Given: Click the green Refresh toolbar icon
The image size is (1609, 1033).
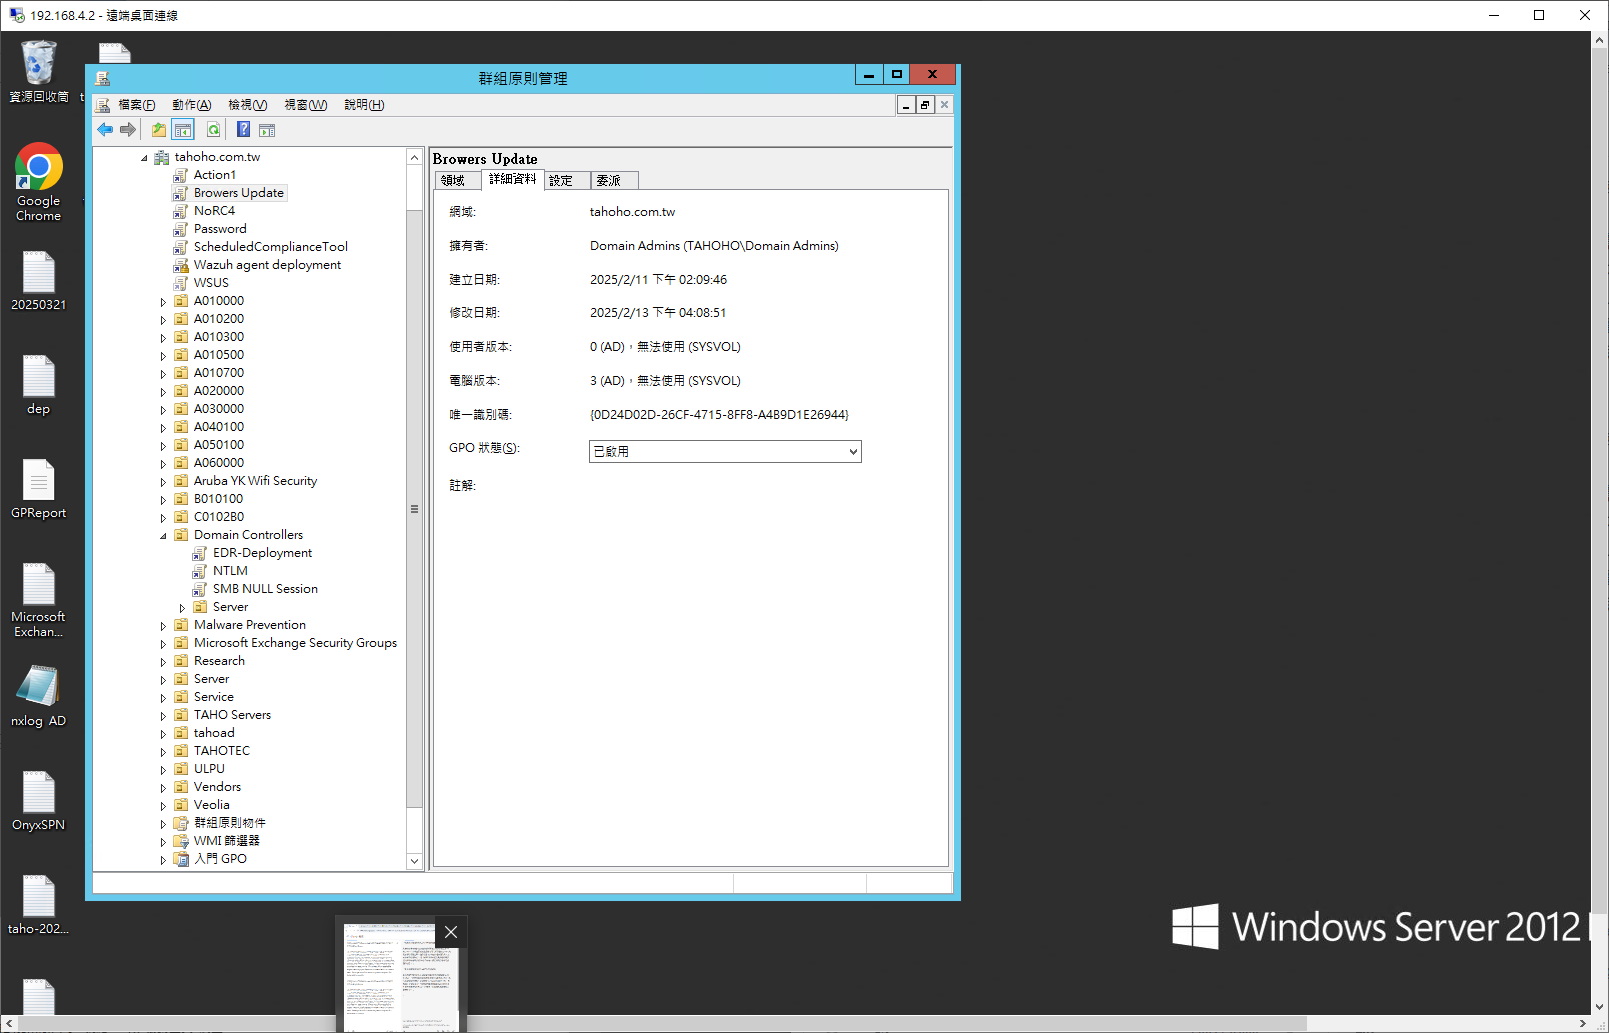Looking at the screenshot, I should (213, 130).
